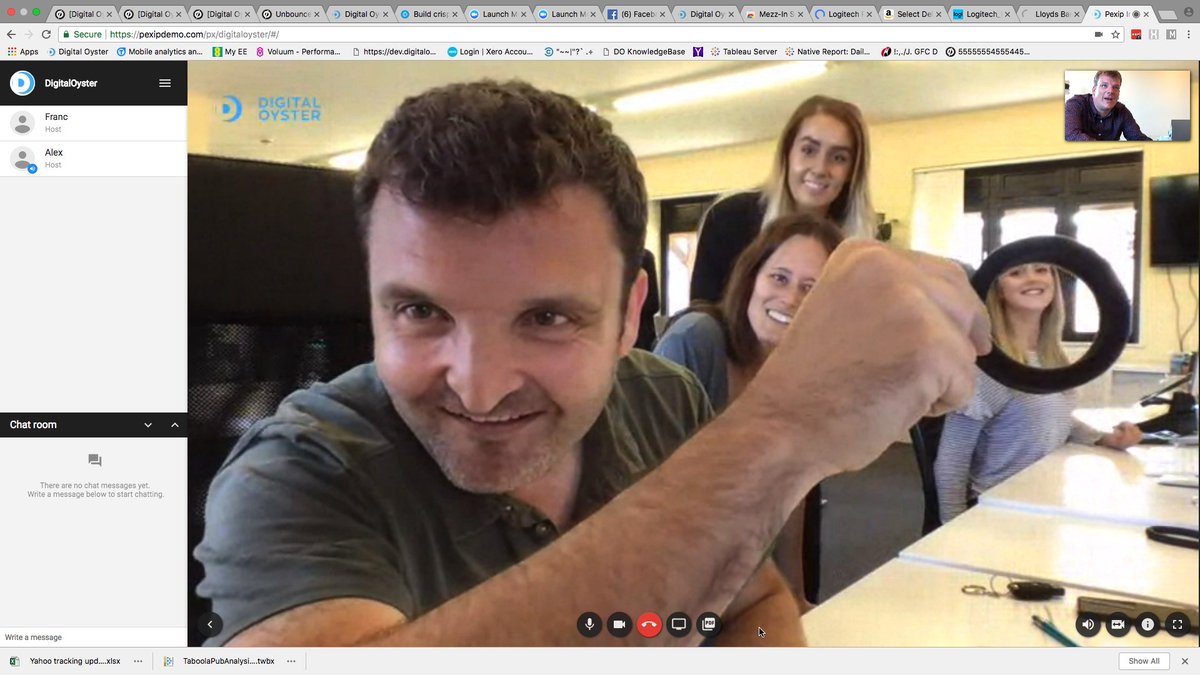Open the 55555554555445... bookmark
Screen dimensions: 1200x675
pyautogui.click(x=987, y=51)
